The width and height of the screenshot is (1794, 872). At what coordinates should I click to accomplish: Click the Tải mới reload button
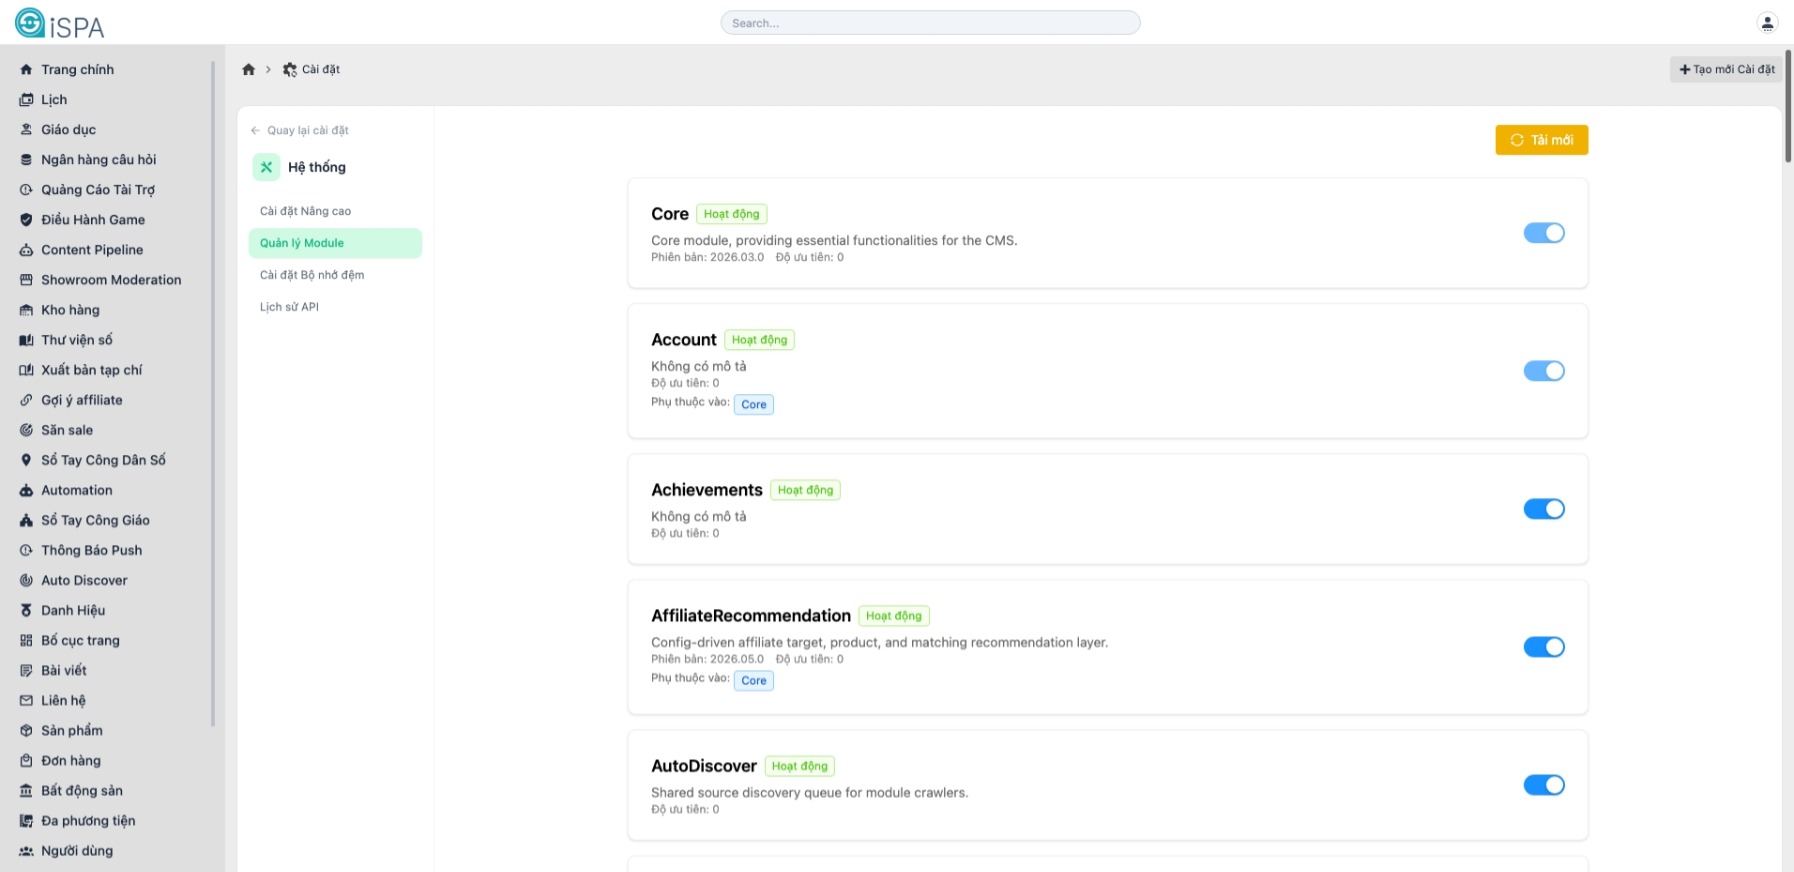pyautogui.click(x=1541, y=140)
